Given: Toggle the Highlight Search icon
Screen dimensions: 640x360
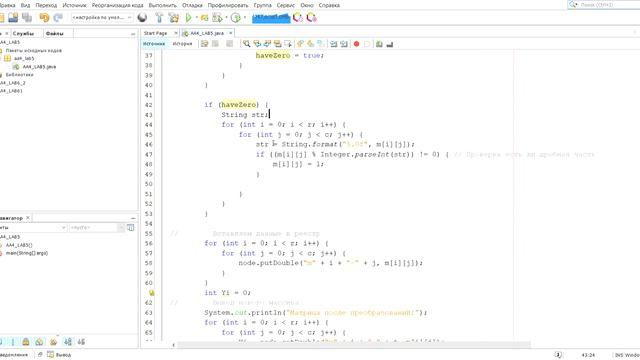Looking at the screenshot, I should (278, 44).
